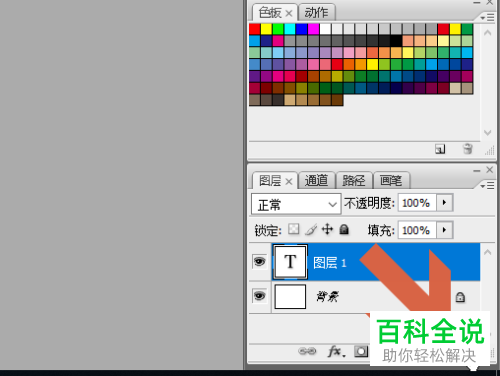Open the 动作 actions tab

click(316, 13)
